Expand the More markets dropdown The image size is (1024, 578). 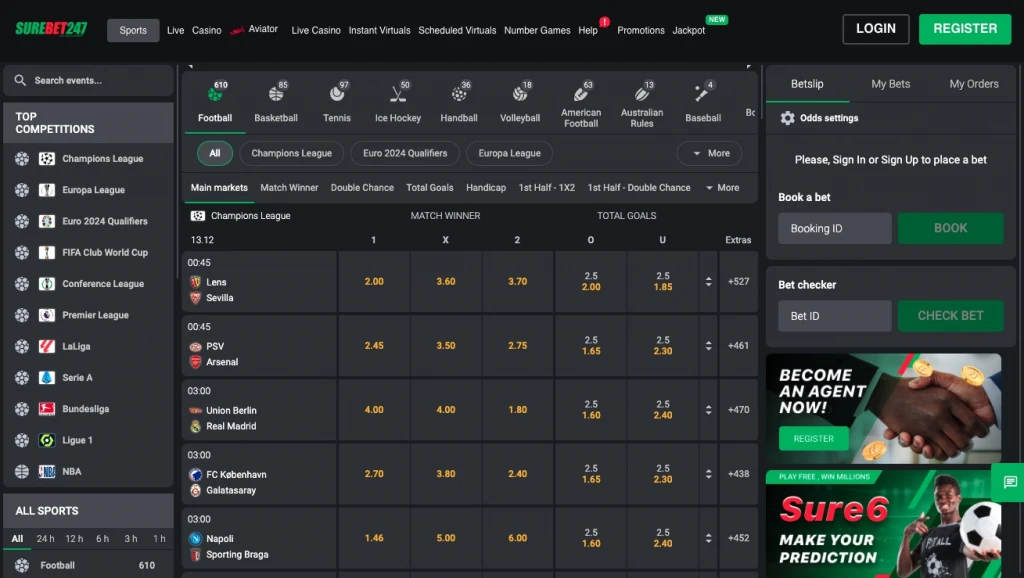click(722, 187)
